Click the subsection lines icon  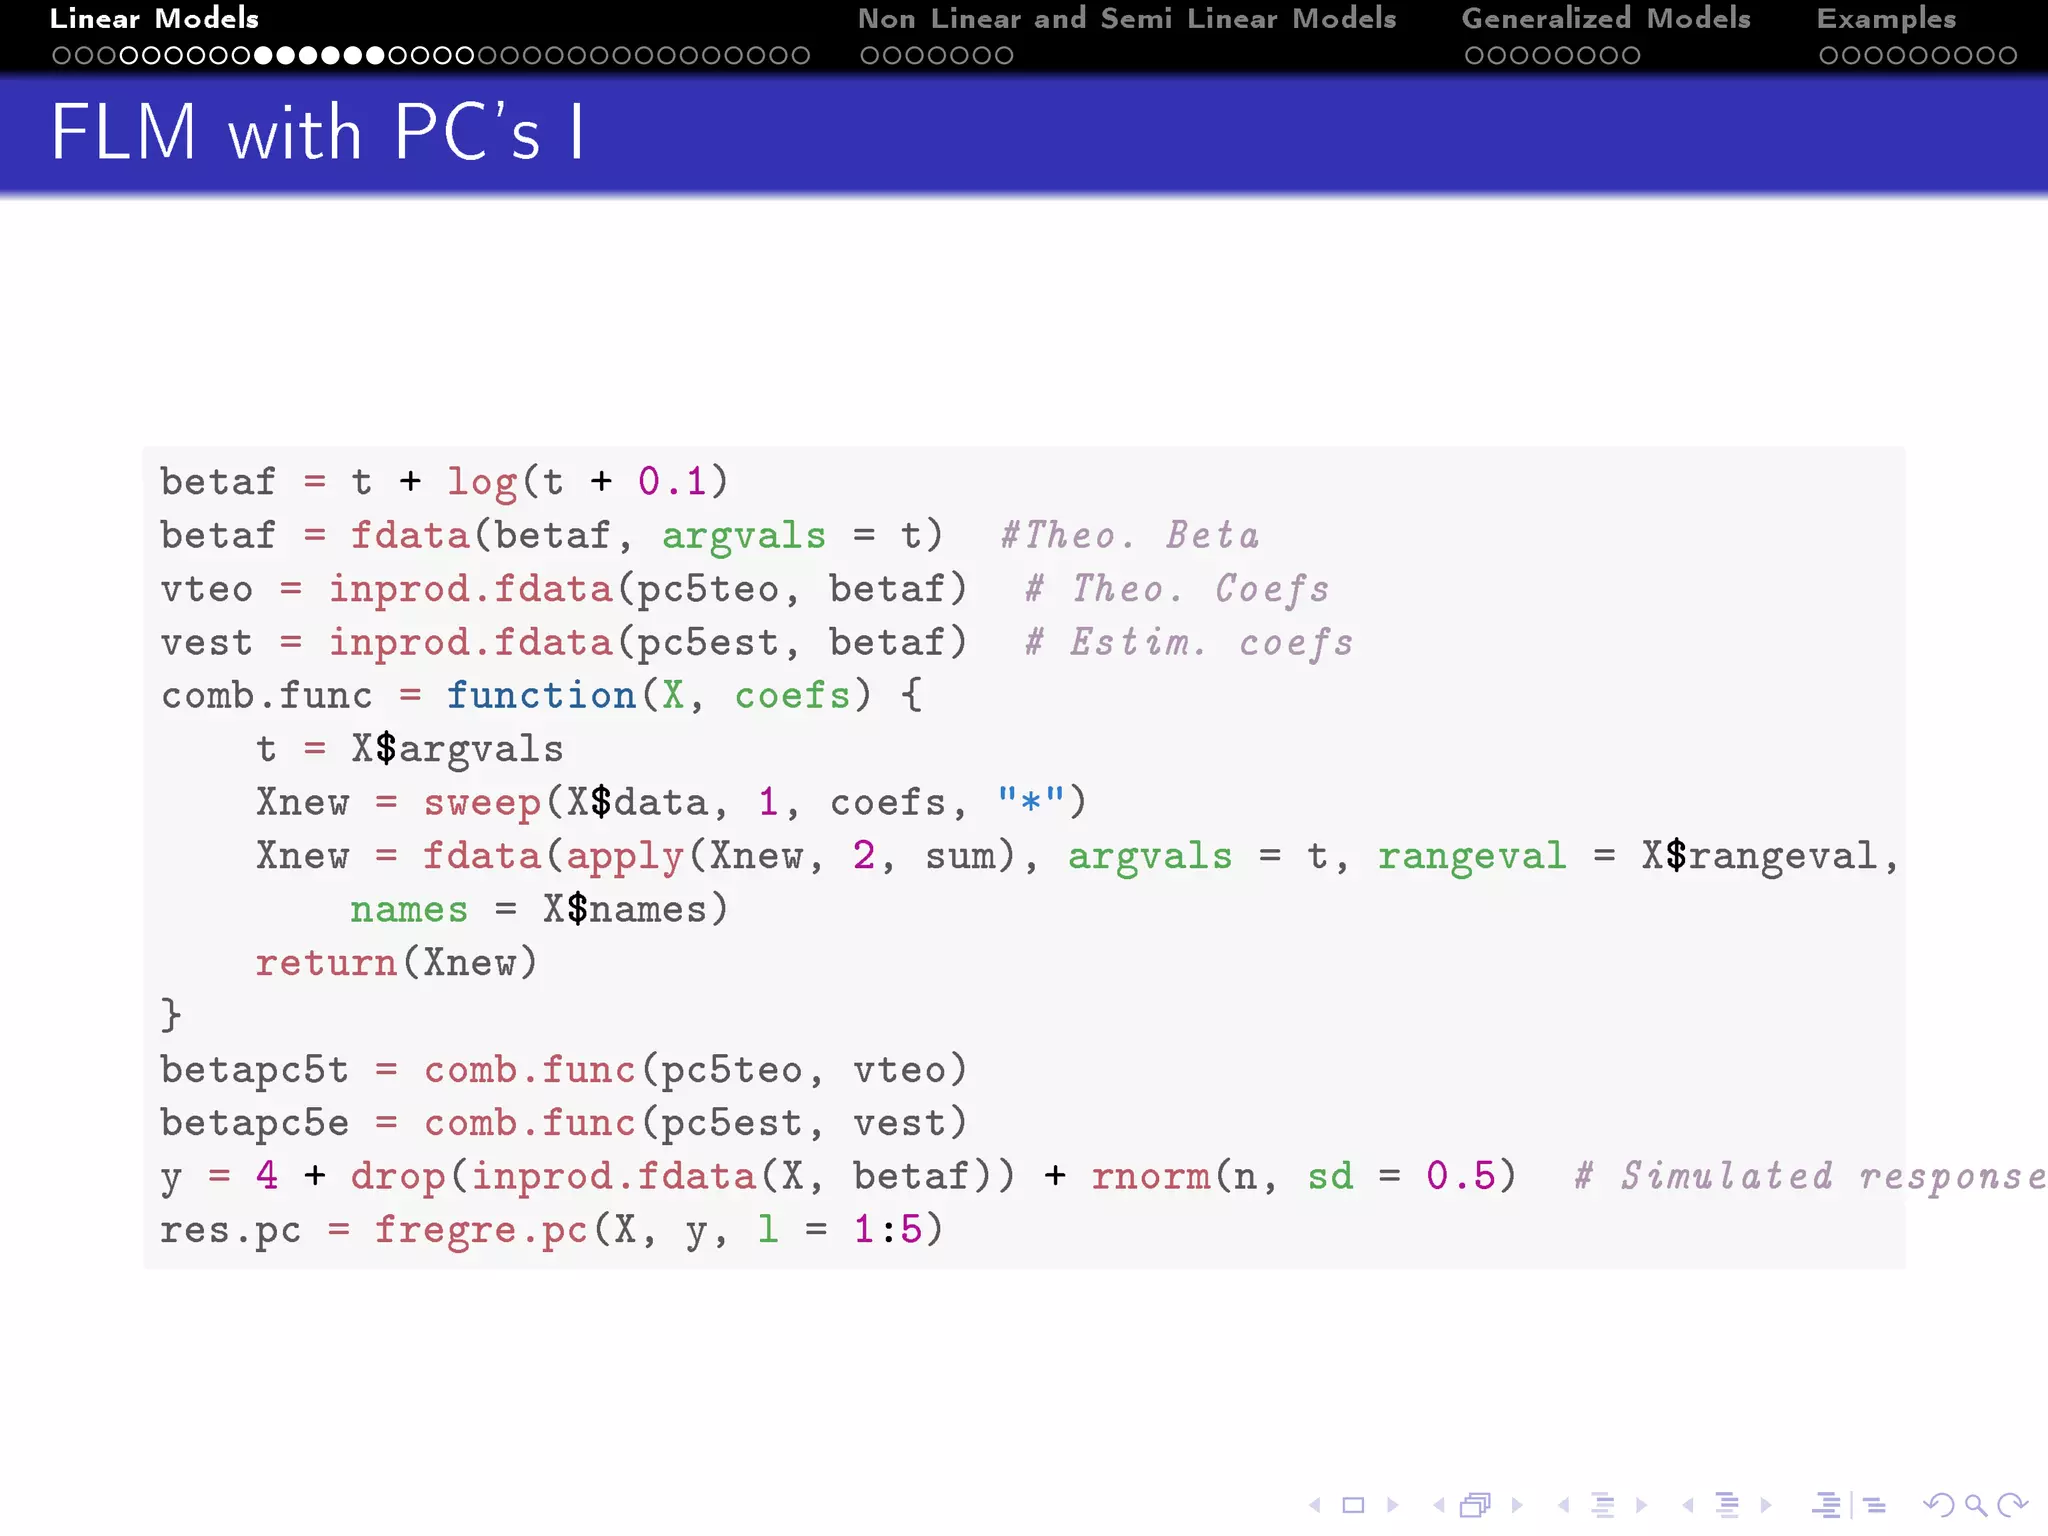tap(1603, 1505)
